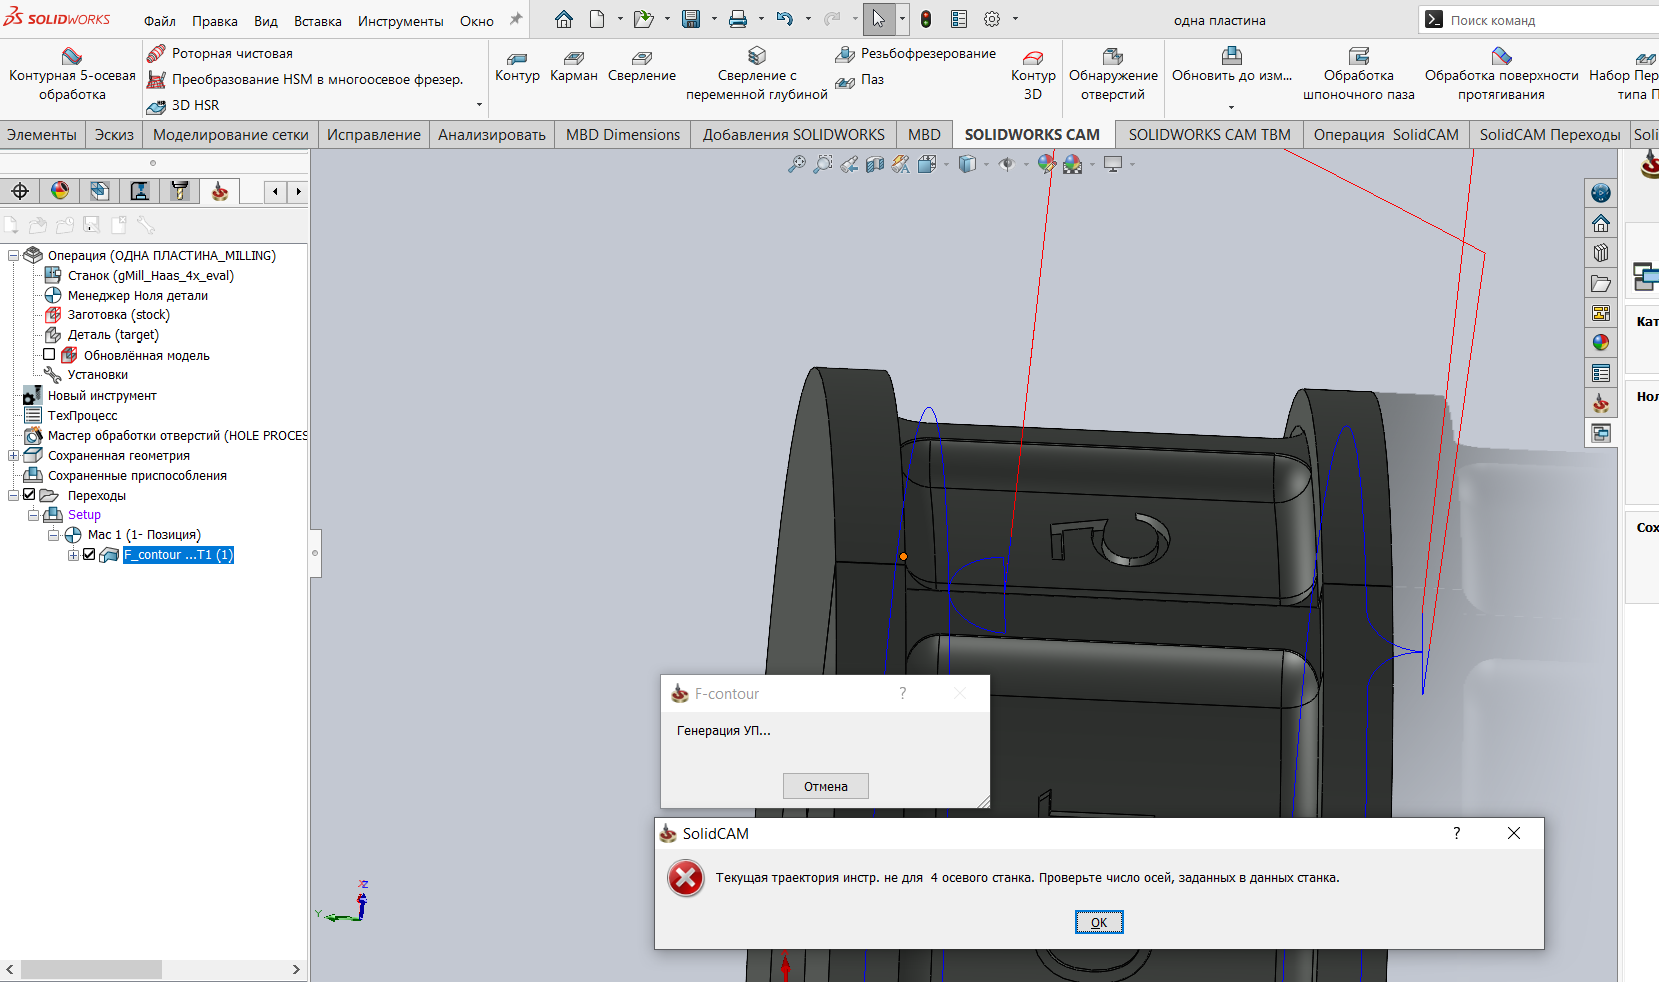Open the Контур 3D tool
1659x982 pixels.
(1033, 75)
